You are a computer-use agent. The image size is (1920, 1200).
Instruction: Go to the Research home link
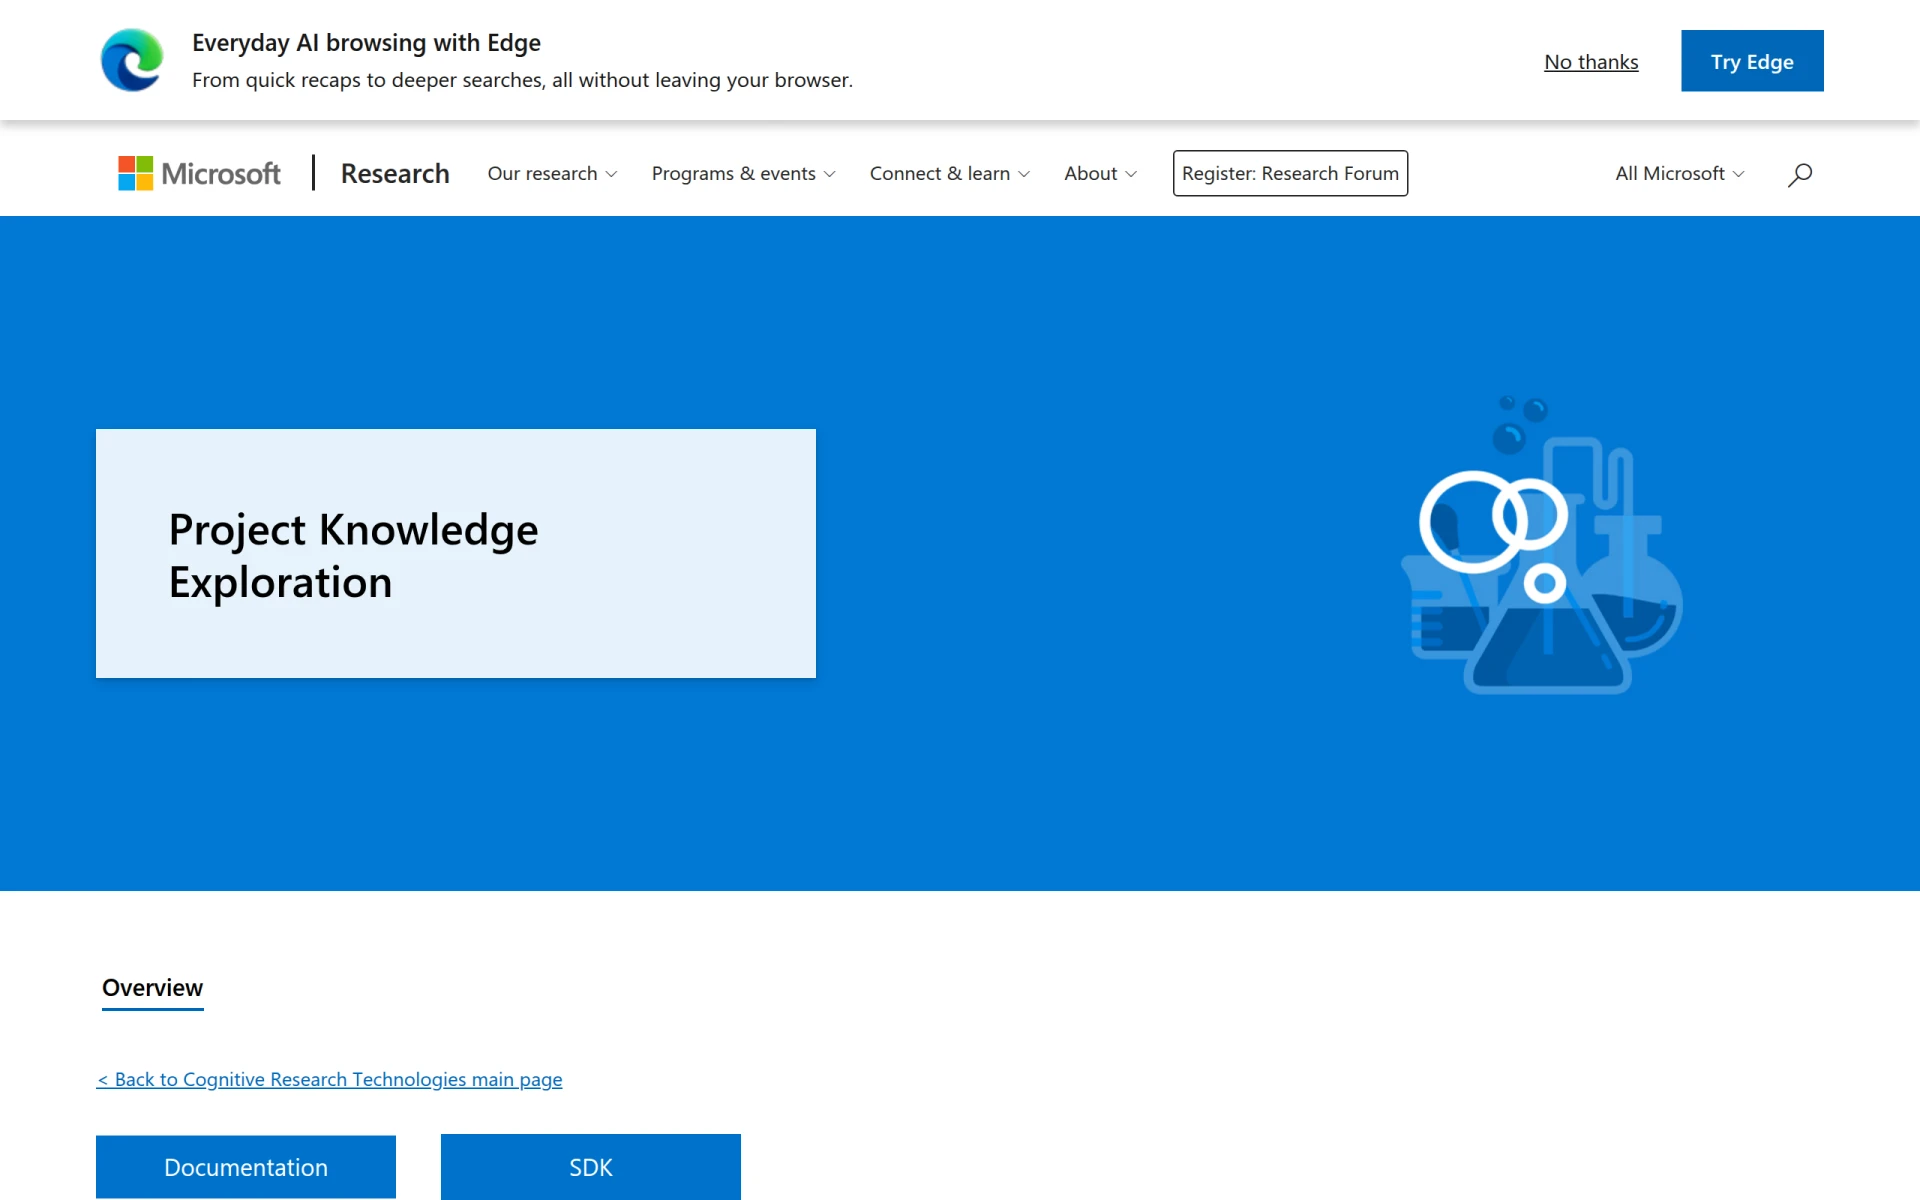click(395, 173)
